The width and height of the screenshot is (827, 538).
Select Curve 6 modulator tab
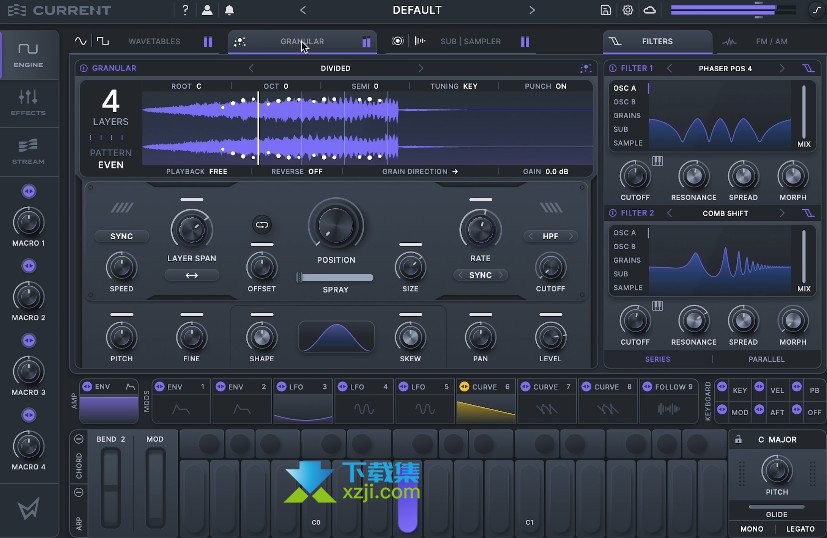click(x=485, y=400)
